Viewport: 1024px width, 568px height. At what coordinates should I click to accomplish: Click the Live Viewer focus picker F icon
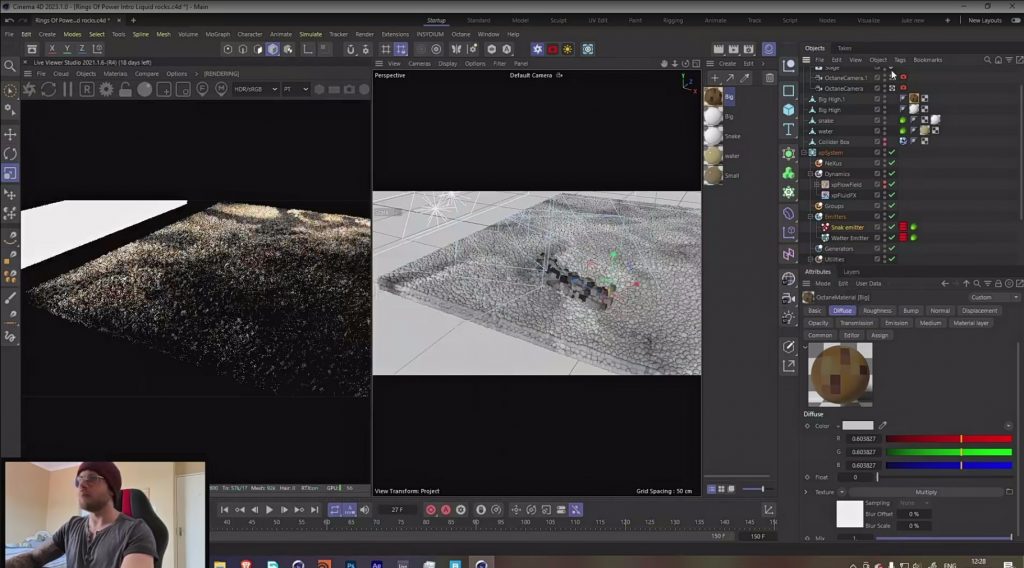coord(202,89)
